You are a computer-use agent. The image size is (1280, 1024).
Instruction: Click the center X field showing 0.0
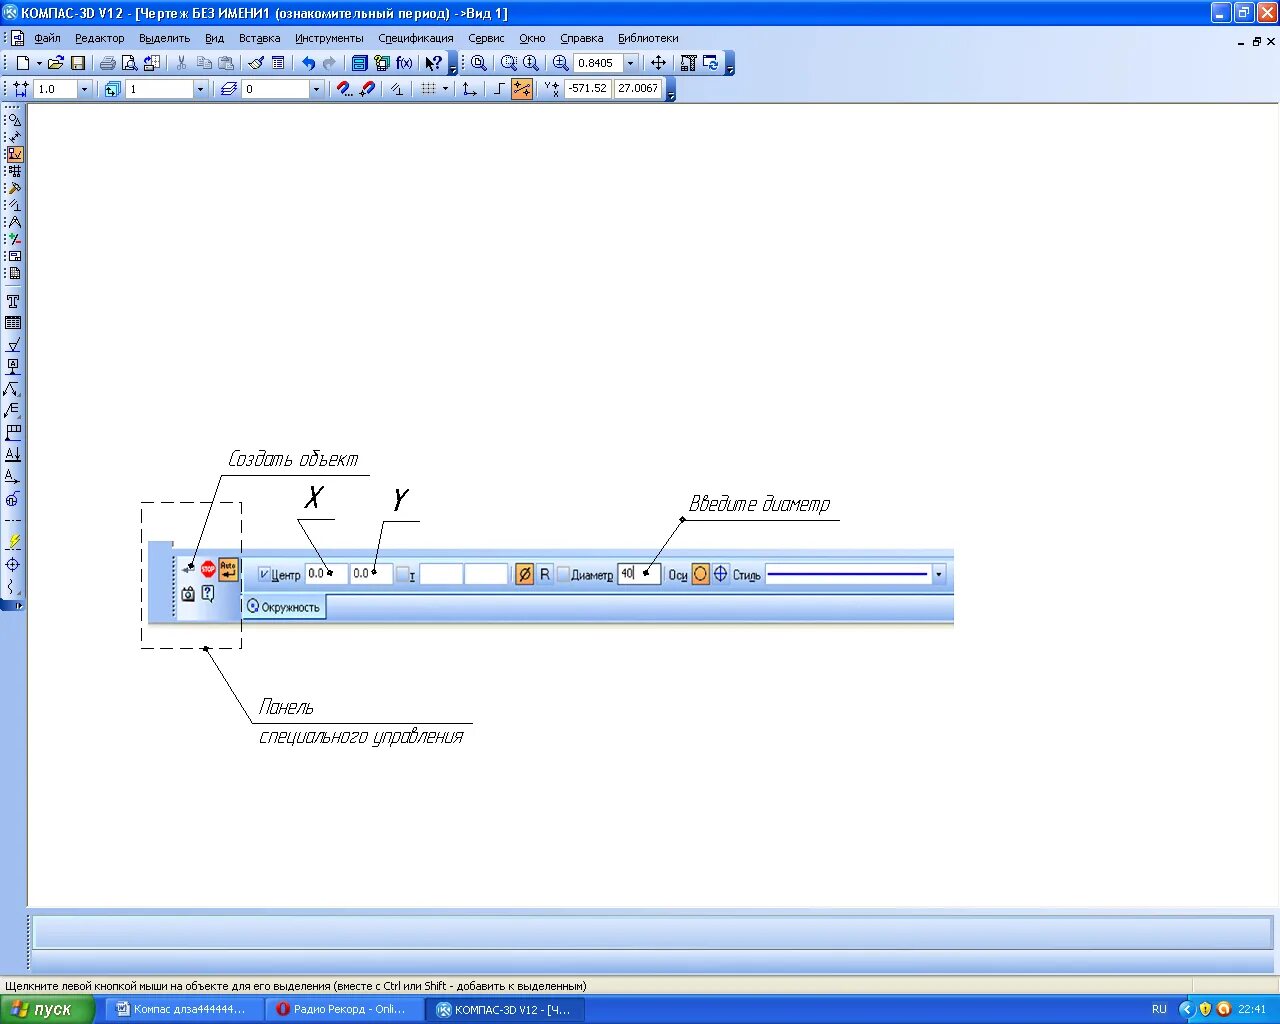(x=326, y=574)
